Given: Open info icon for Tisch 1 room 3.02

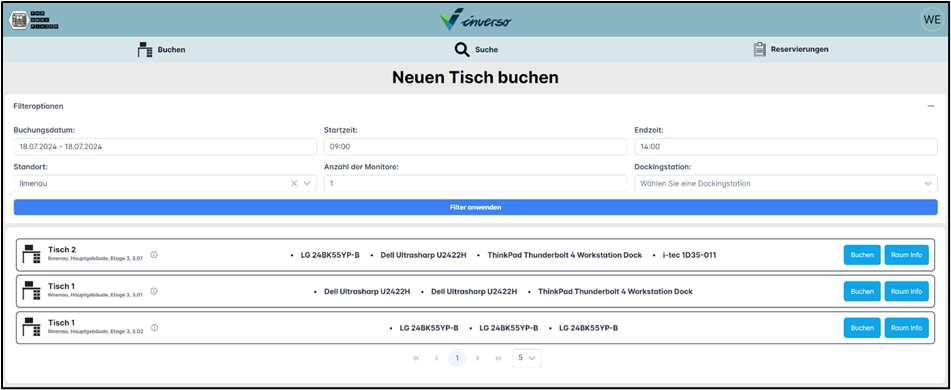Looking at the screenshot, I should (x=155, y=328).
